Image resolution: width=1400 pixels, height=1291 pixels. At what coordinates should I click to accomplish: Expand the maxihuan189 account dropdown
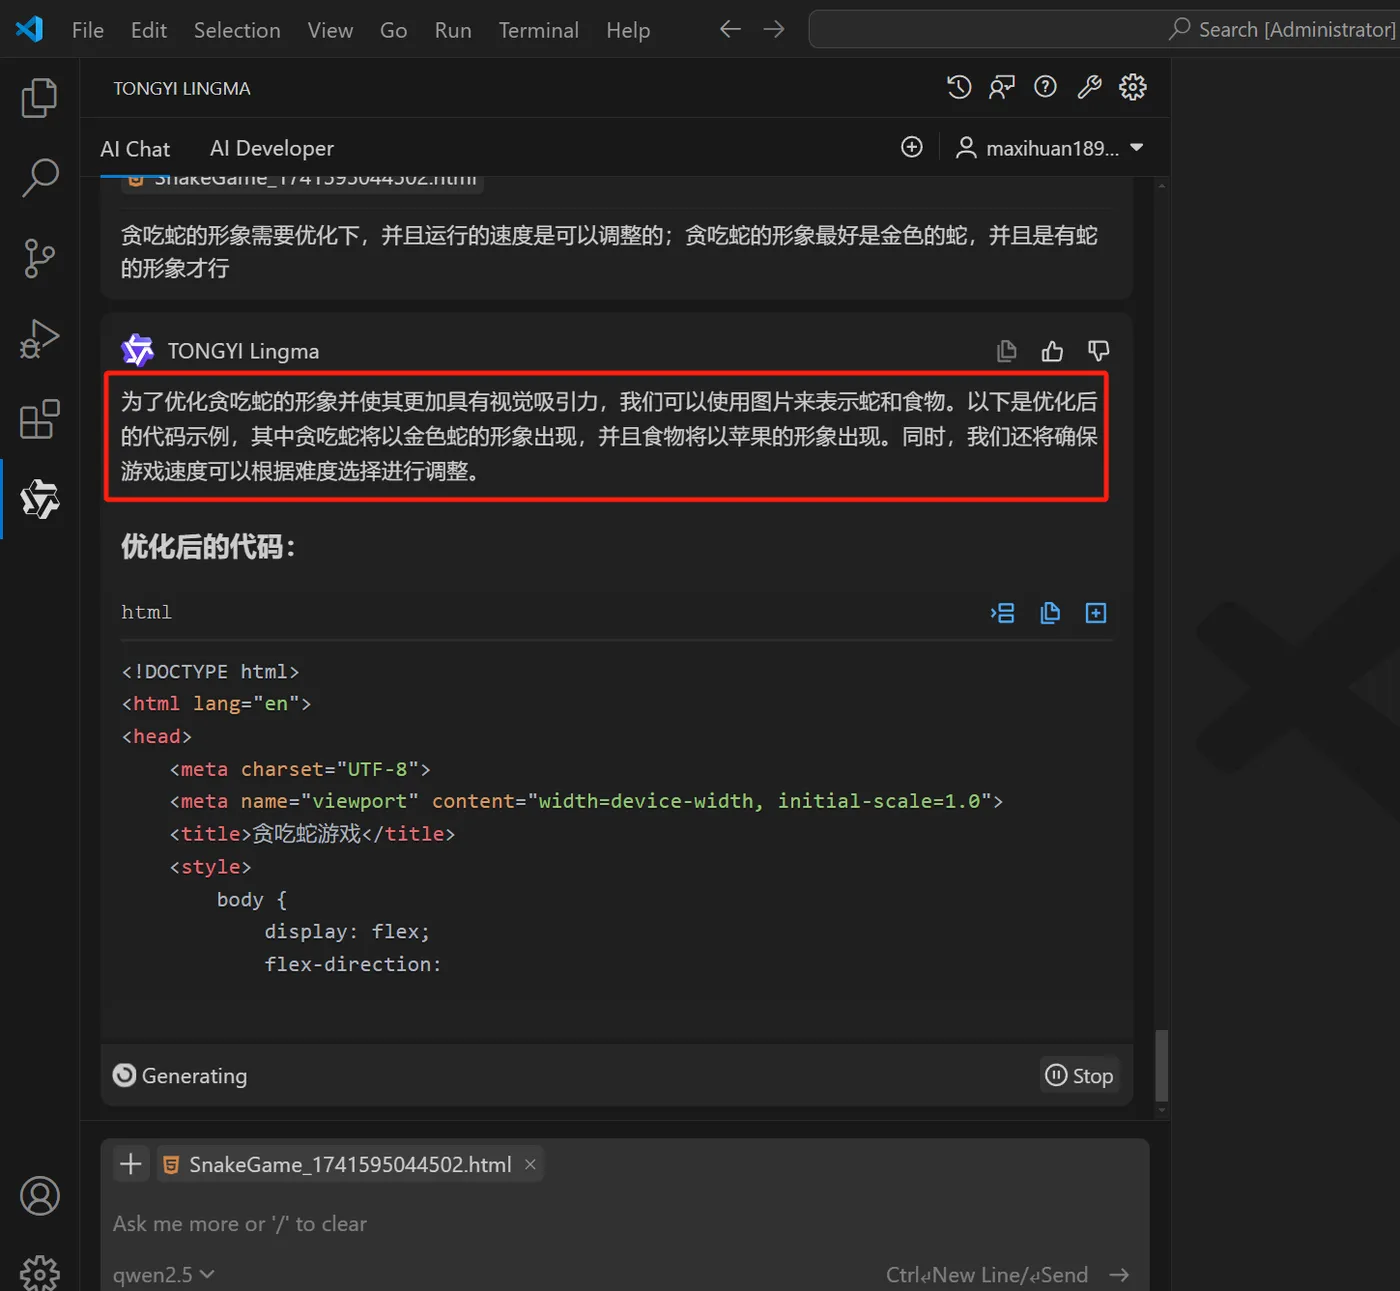click(1050, 148)
